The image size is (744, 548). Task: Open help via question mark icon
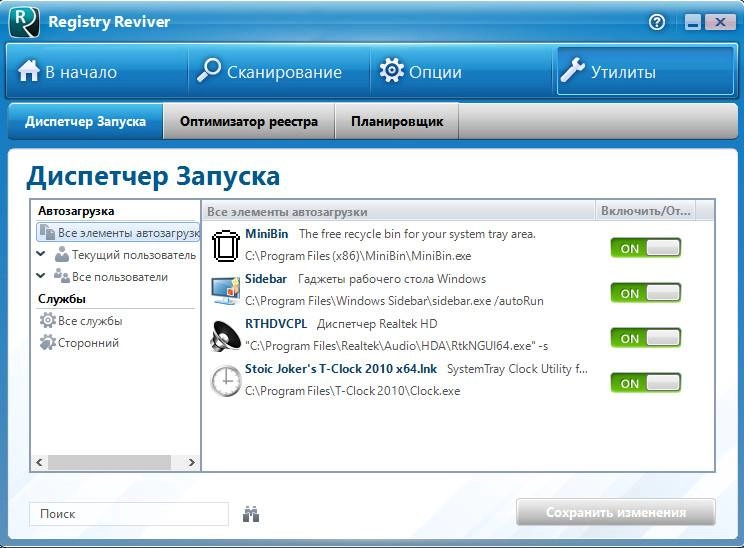(x=657, y=22)
